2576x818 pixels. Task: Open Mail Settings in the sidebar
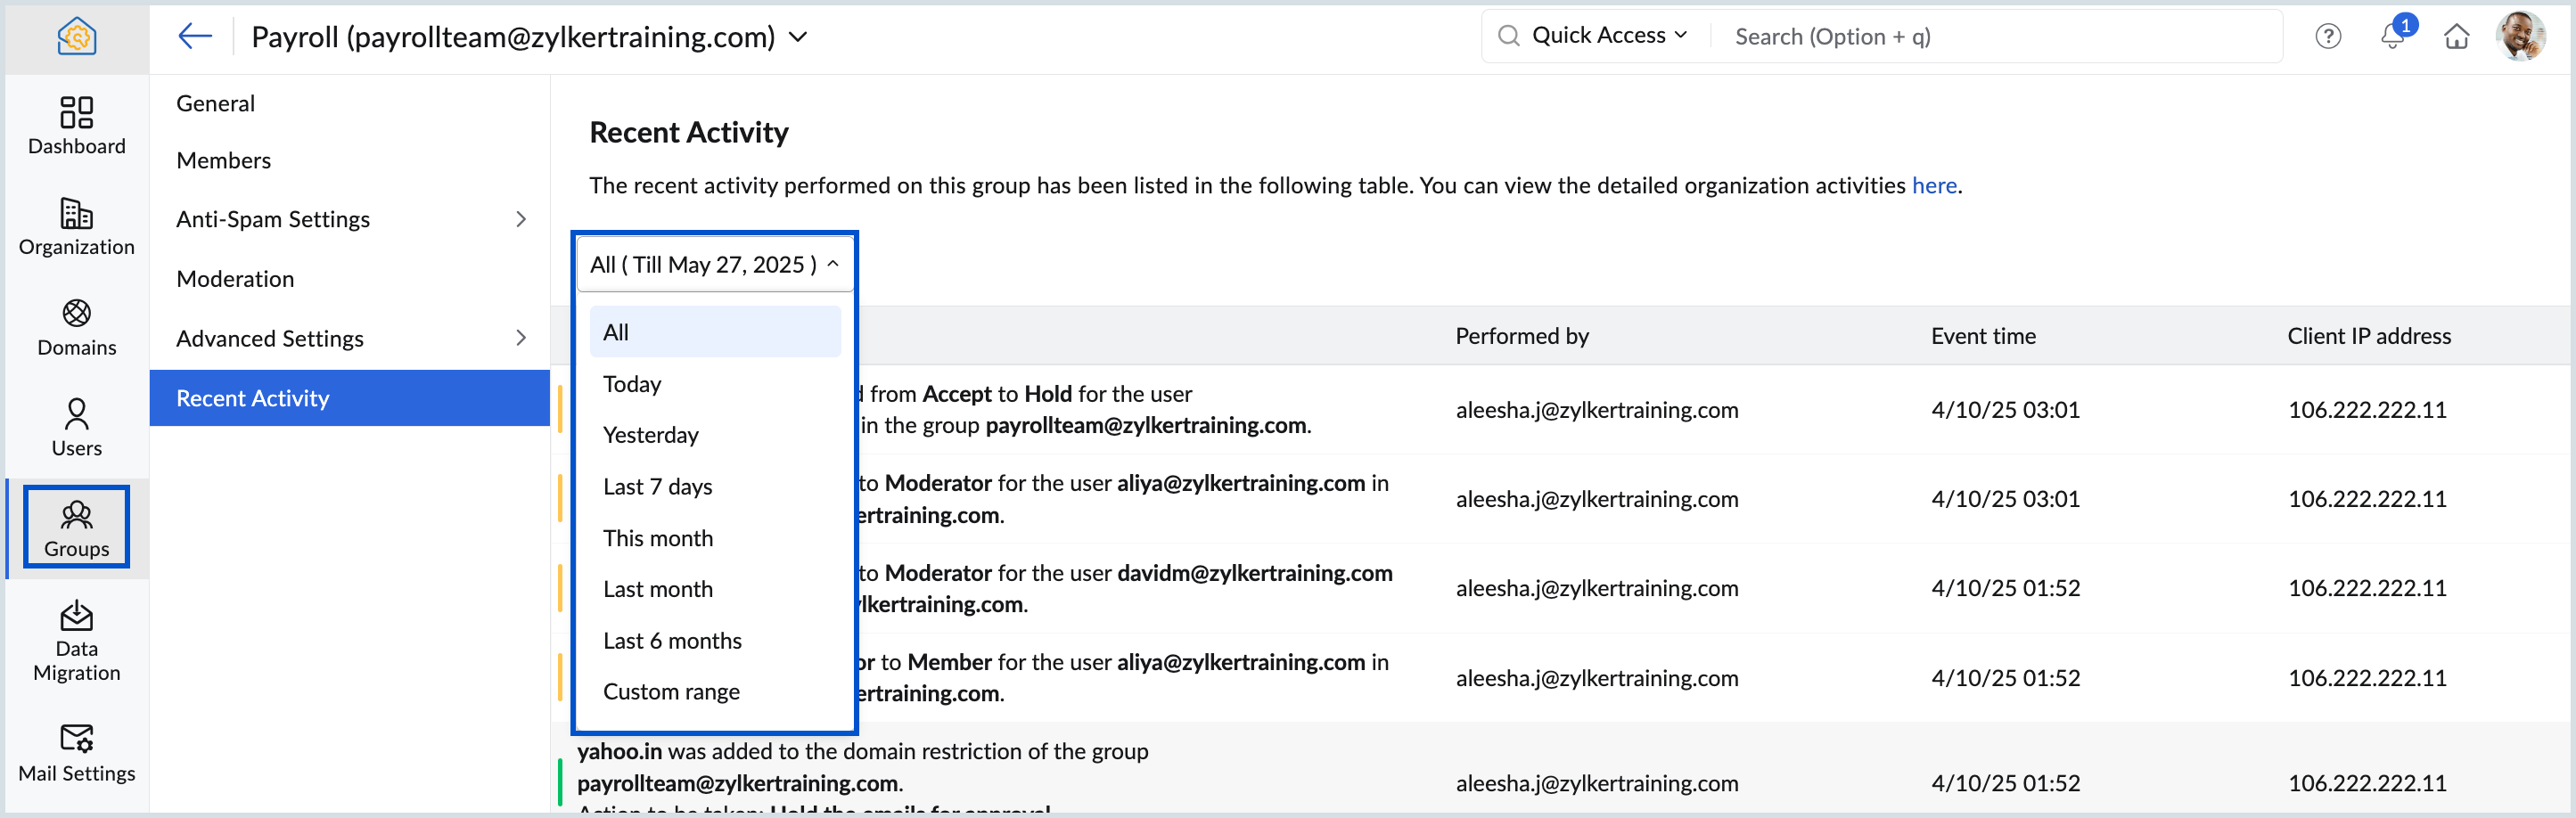click(x=76, y=753)
